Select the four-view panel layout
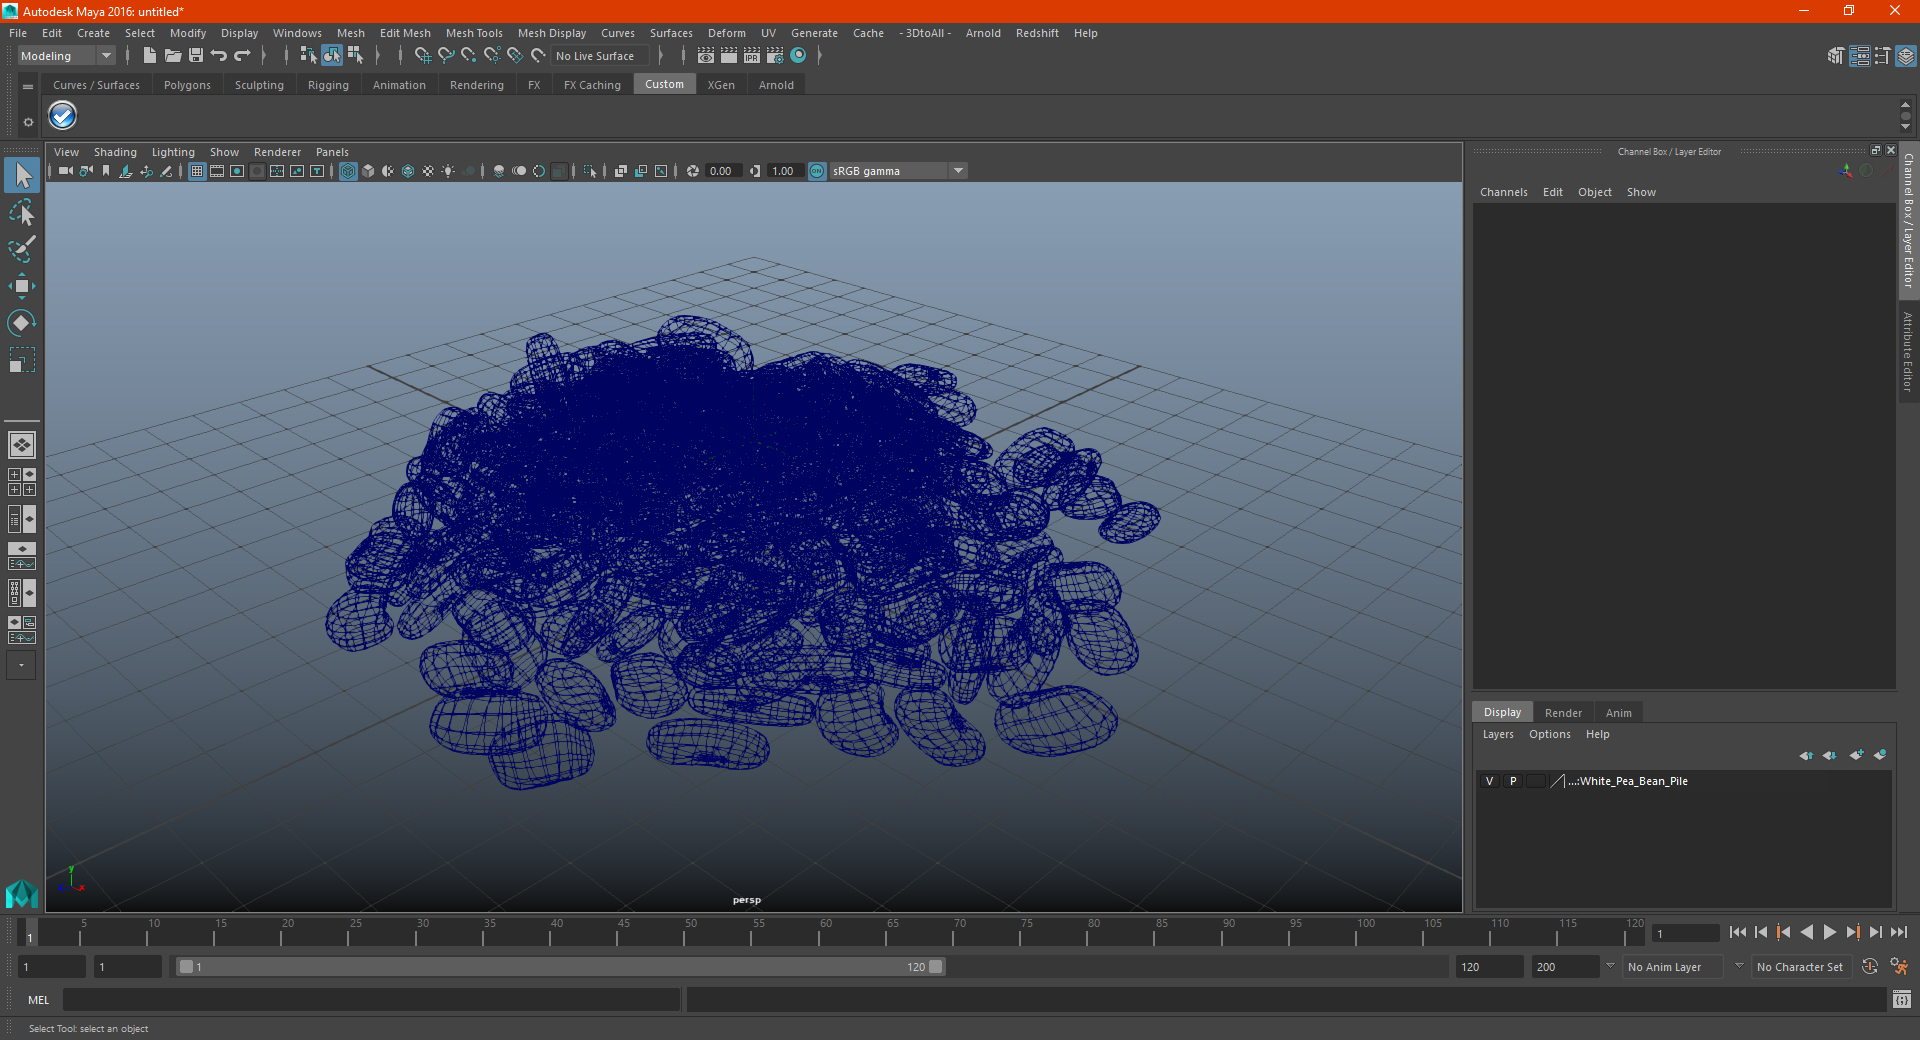 22,482
